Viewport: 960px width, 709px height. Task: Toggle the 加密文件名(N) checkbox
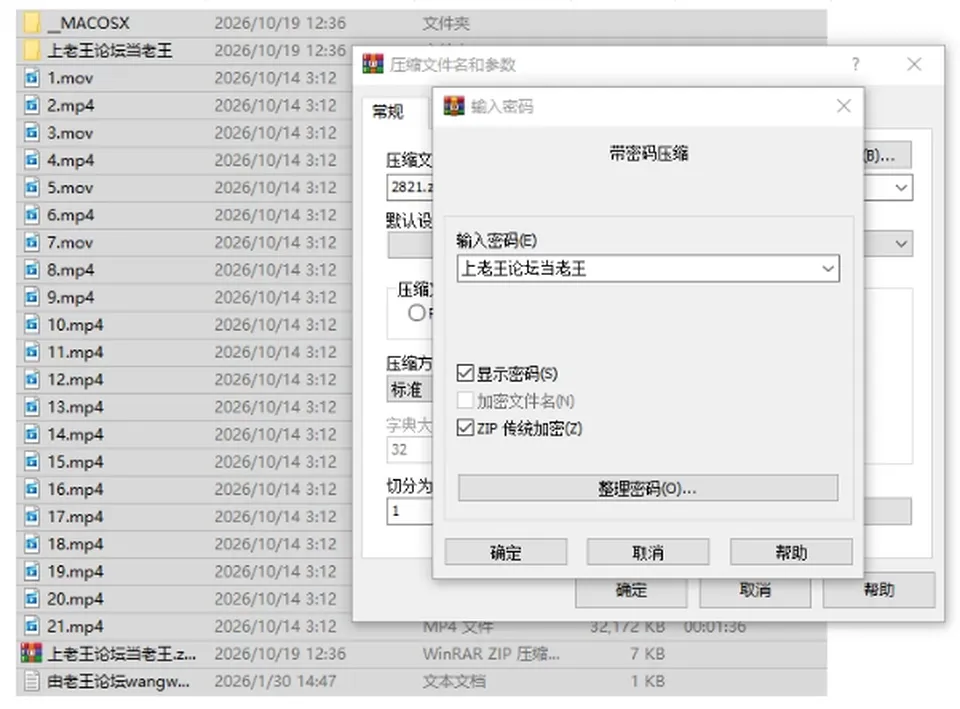pyautogui.click(x=465, y=400)
